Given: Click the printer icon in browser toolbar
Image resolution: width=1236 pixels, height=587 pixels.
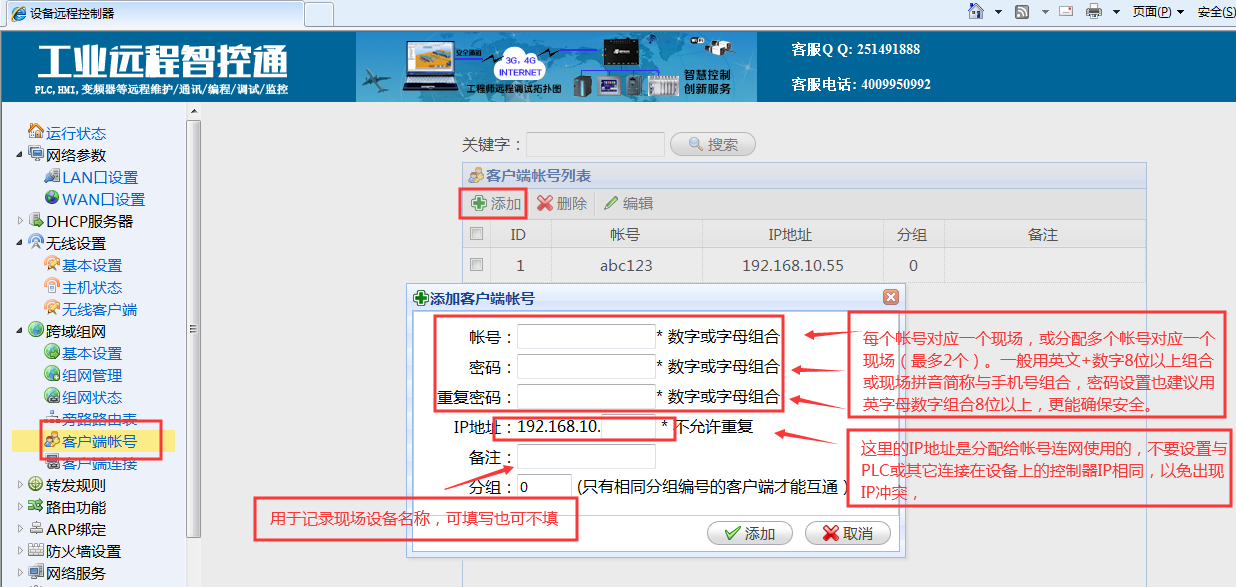Looking at the screenshot, I should (1094, 11).
